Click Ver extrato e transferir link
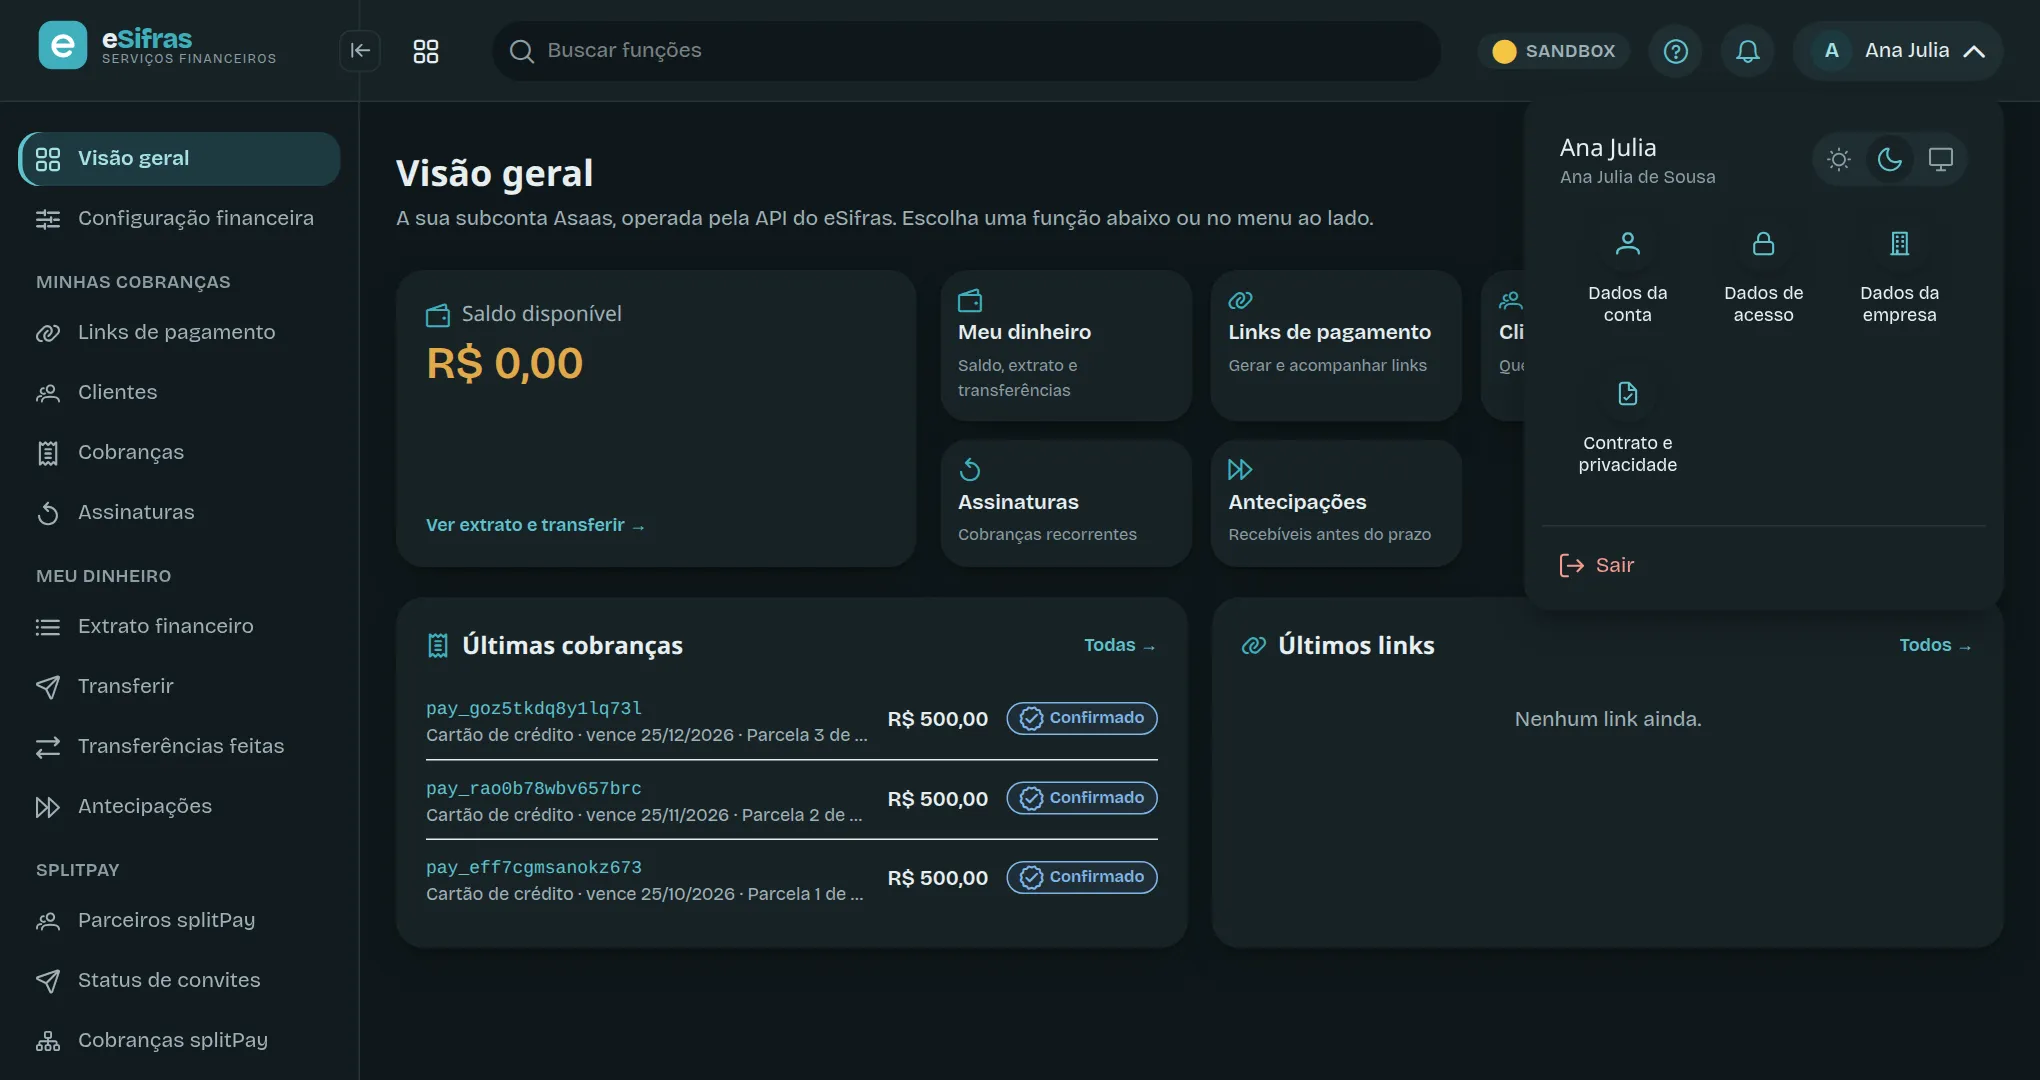 pos(535,525)
